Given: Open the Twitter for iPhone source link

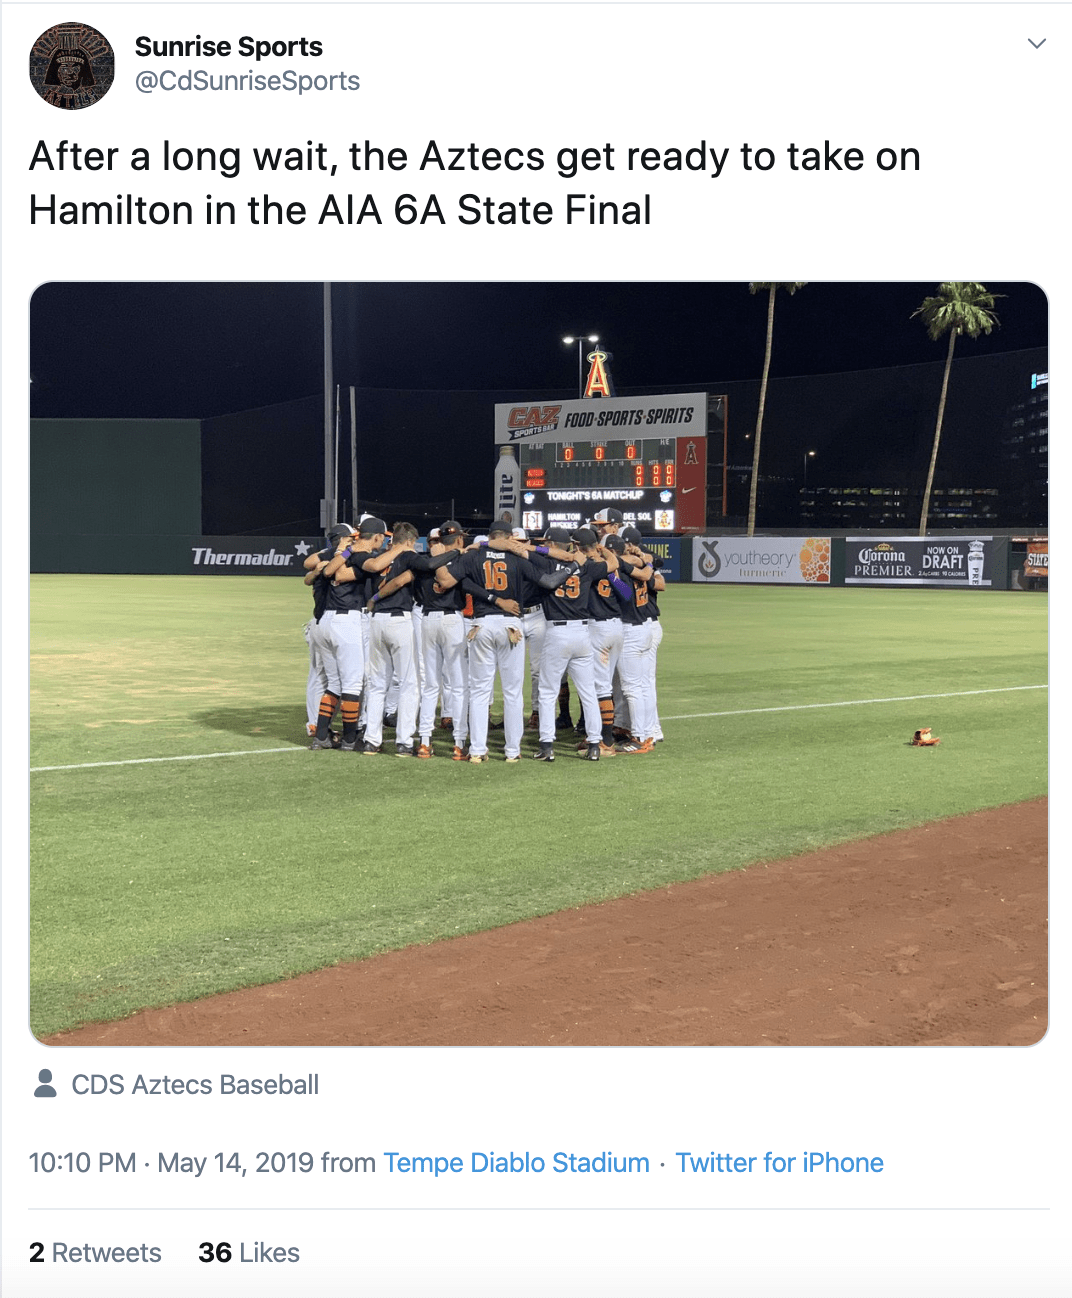Looking at the screenshot, I should [779, 1163].
